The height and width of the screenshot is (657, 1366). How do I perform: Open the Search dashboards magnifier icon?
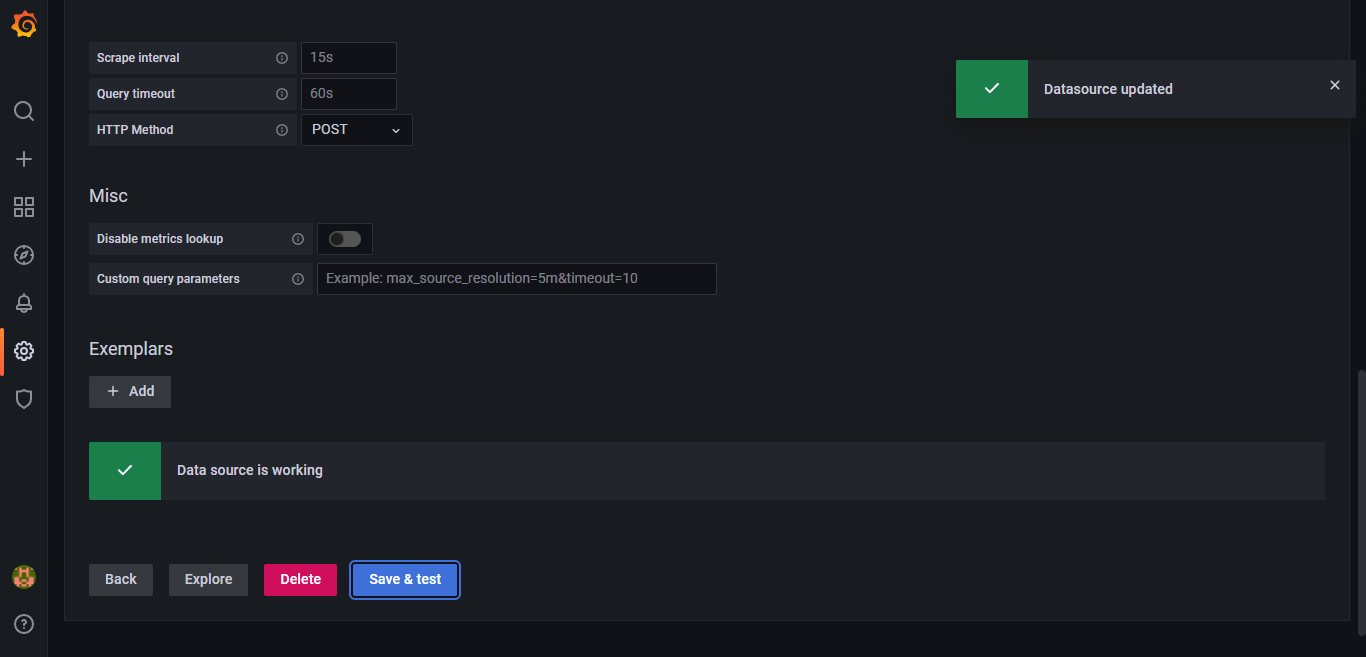pos(24,111)
